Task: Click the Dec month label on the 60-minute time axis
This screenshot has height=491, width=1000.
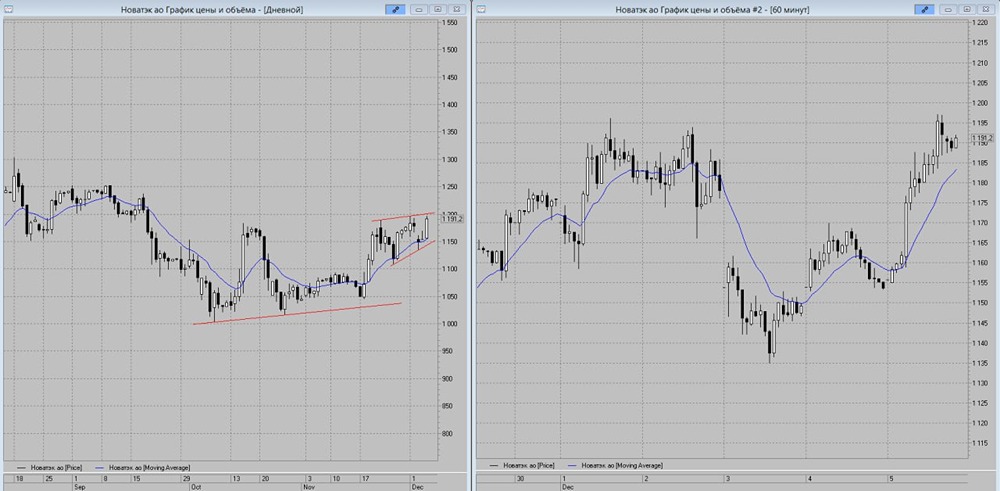Action: (566, 486)
